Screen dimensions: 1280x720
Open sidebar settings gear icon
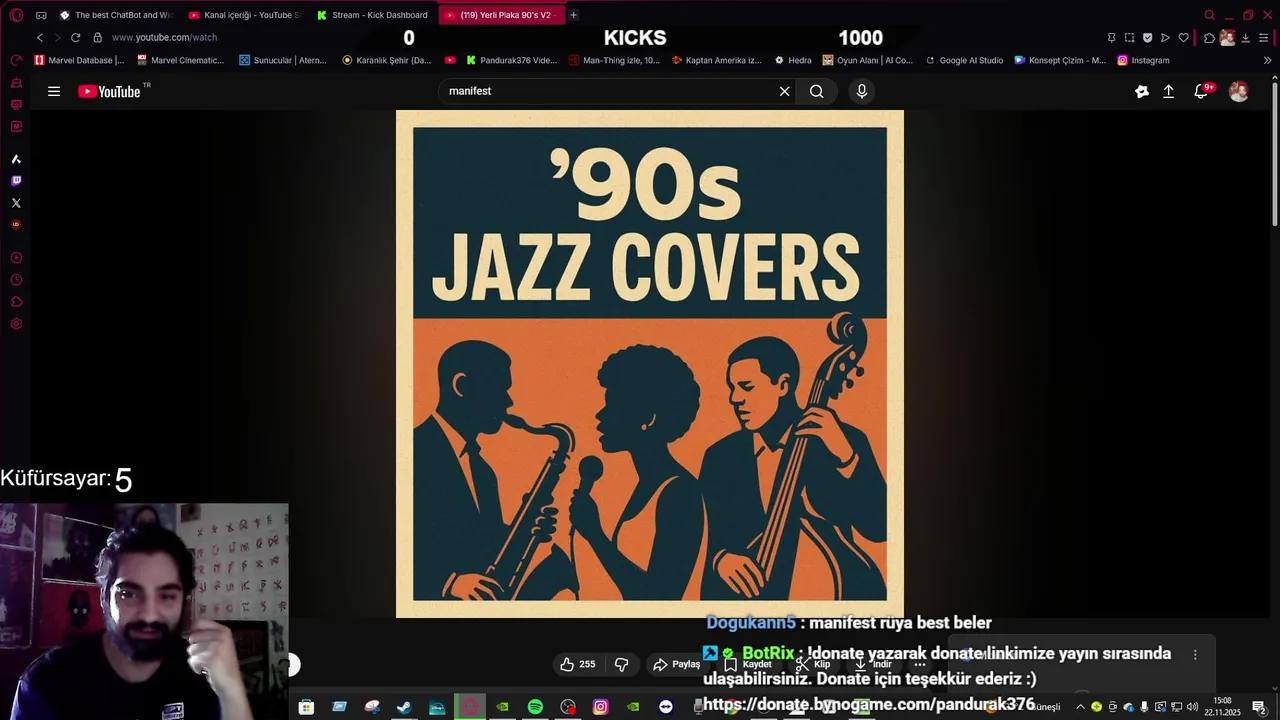click(16, 324)
